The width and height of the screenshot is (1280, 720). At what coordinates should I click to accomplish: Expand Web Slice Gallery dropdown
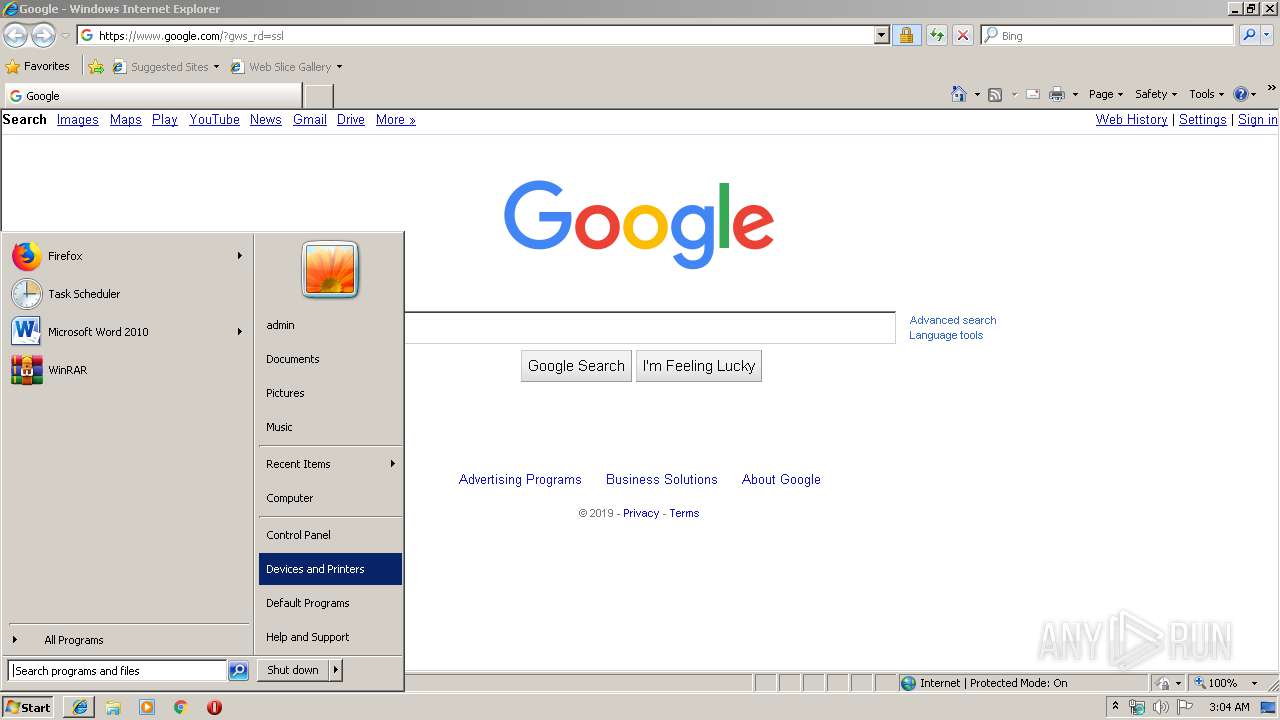click(x=339, y=67)
